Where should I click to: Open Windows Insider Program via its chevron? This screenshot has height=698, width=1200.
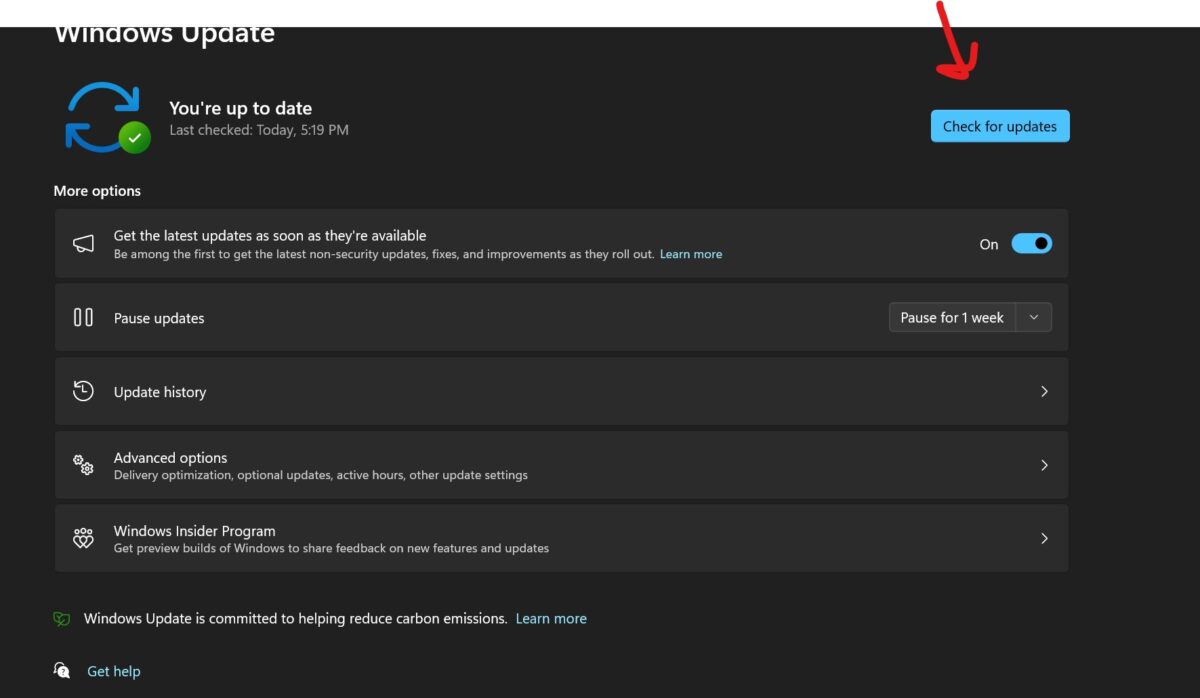(x=1044, y=539)
